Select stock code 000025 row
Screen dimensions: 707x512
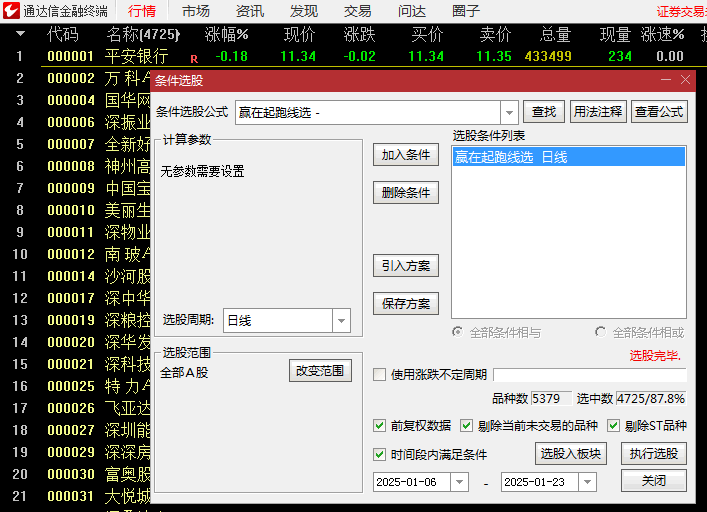point(71,386)
